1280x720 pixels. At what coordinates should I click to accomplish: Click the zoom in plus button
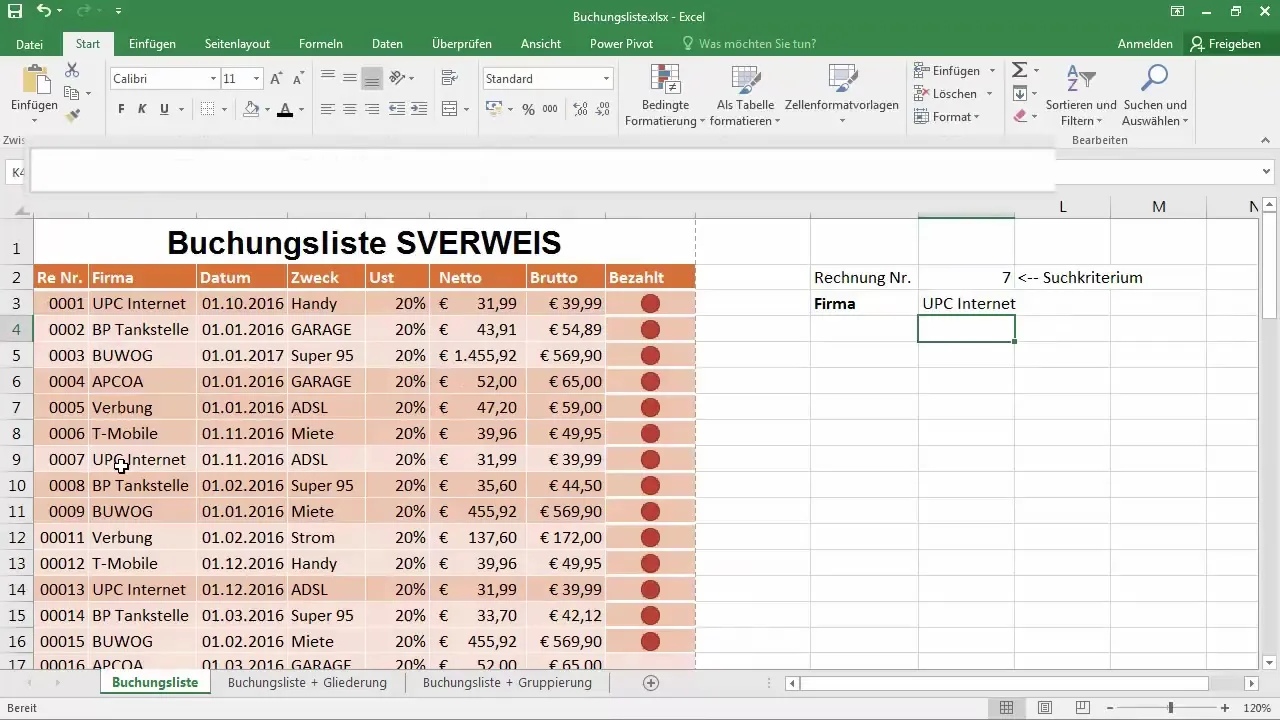tap(1227, 708)
